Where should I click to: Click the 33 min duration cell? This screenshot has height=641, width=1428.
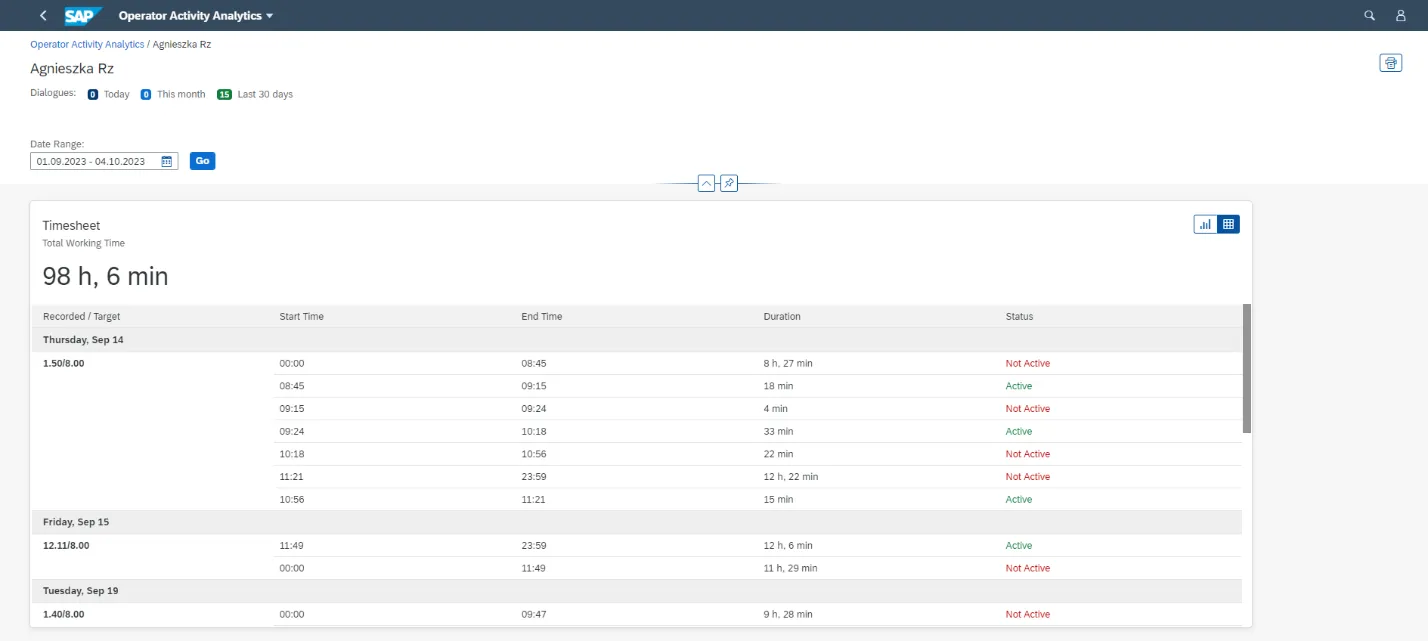(778, 432)
